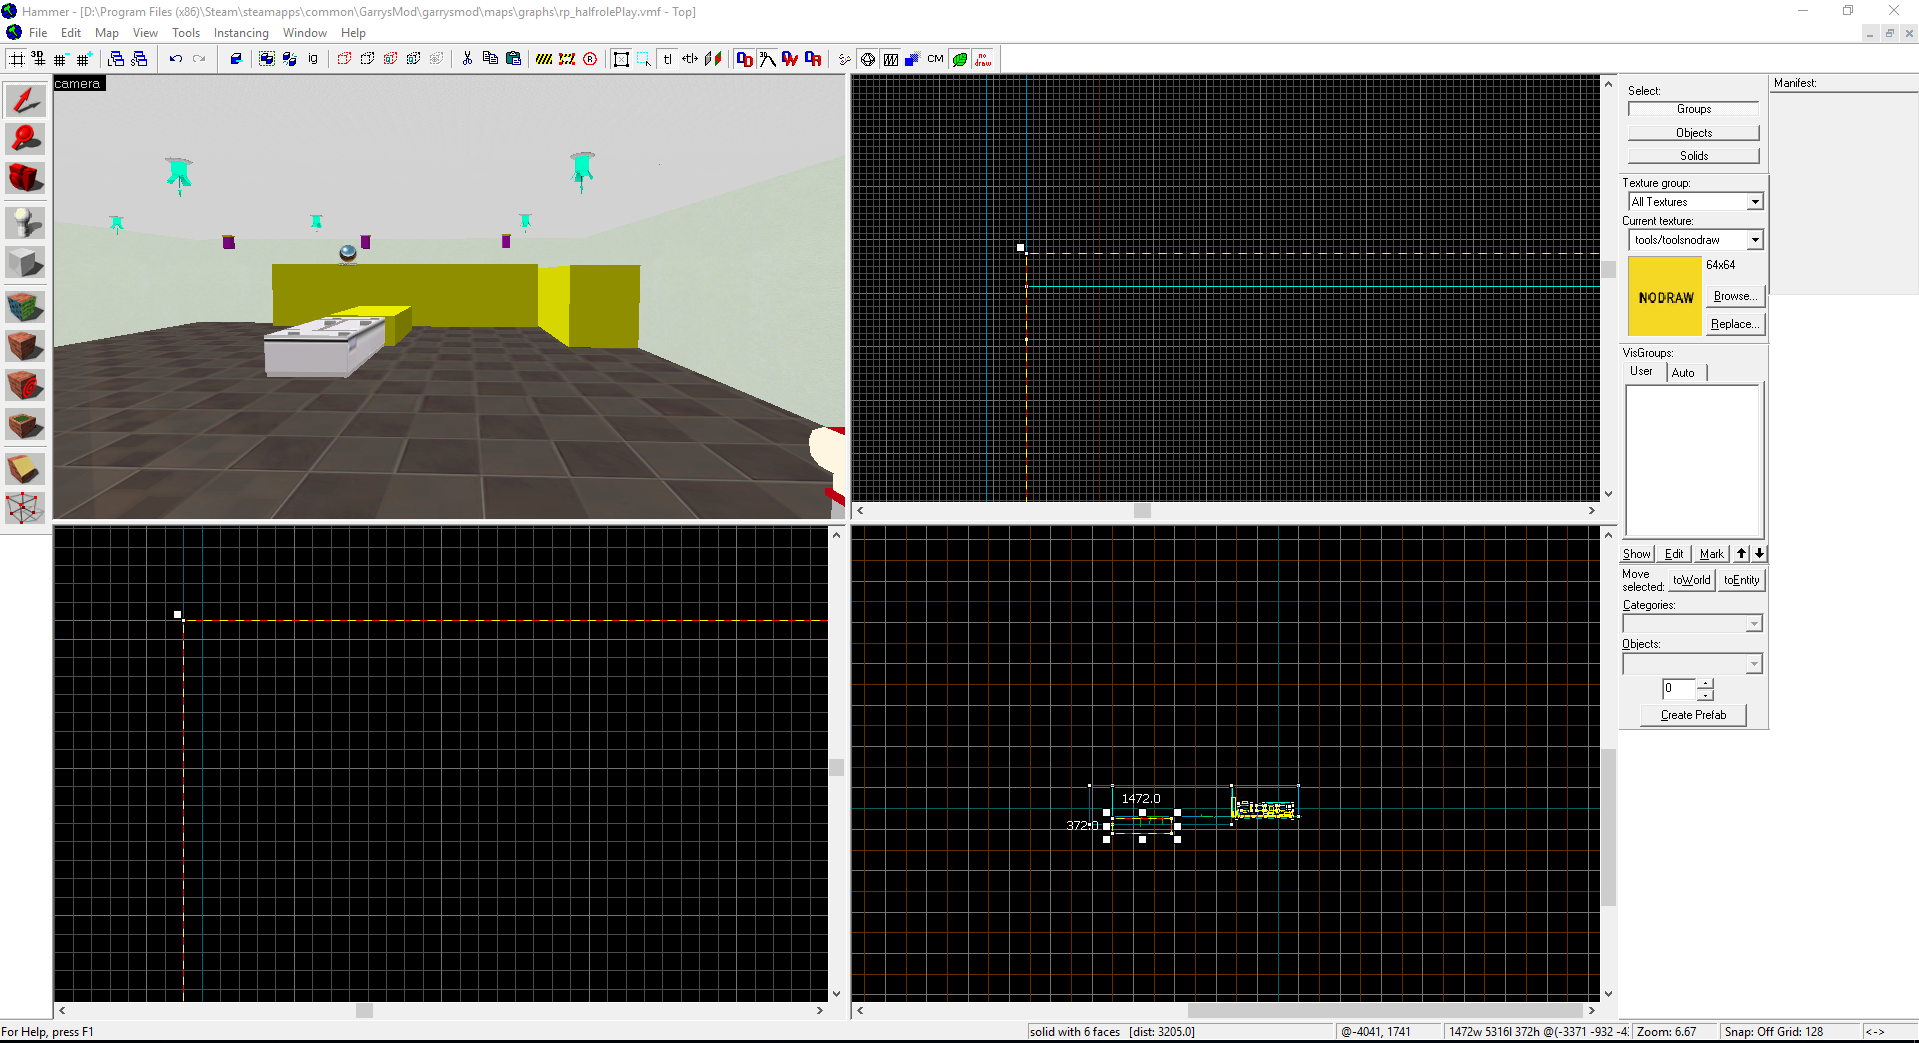Select the Toggle Texture Application tool

click(25, 306)
